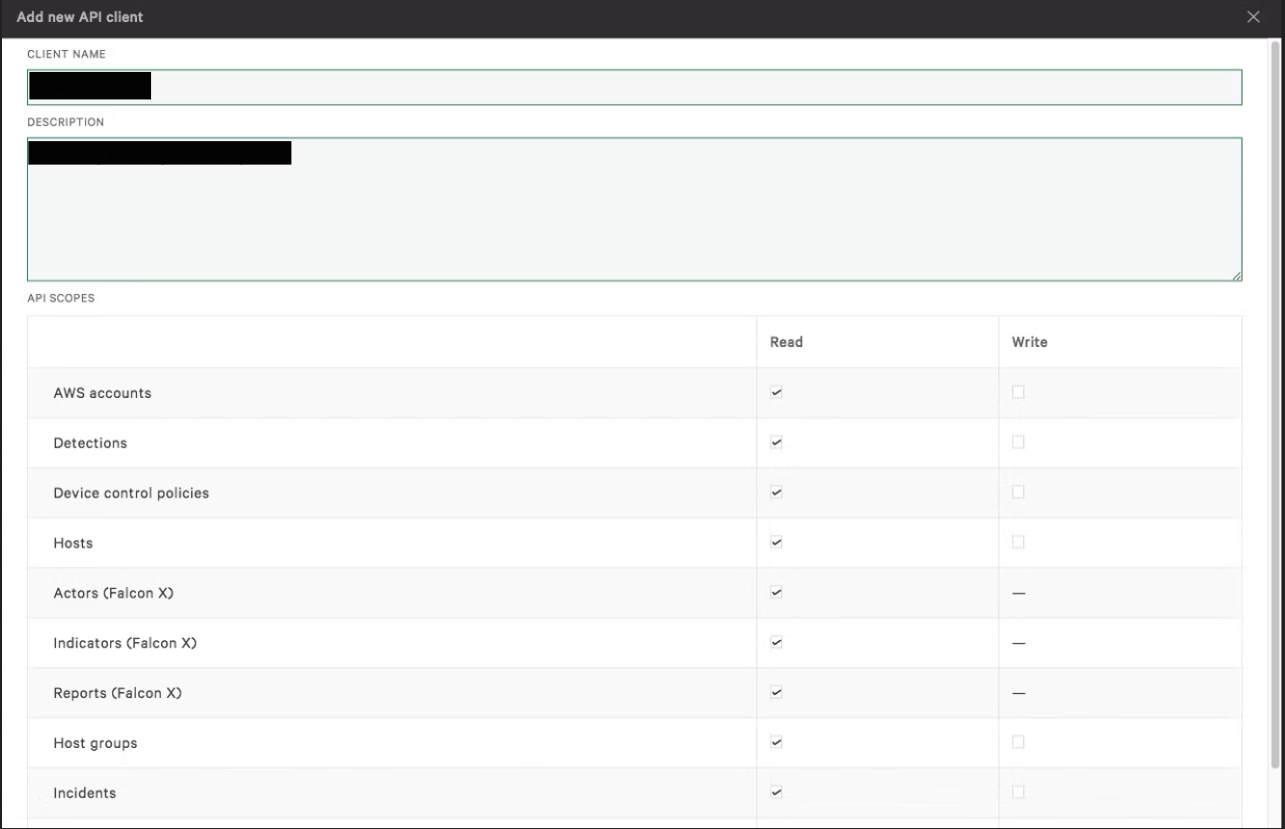Viewport: 1285px width, 829px height.
Task: Uncheck Read for Reports (Falcon X)
Action: [776, 692]
